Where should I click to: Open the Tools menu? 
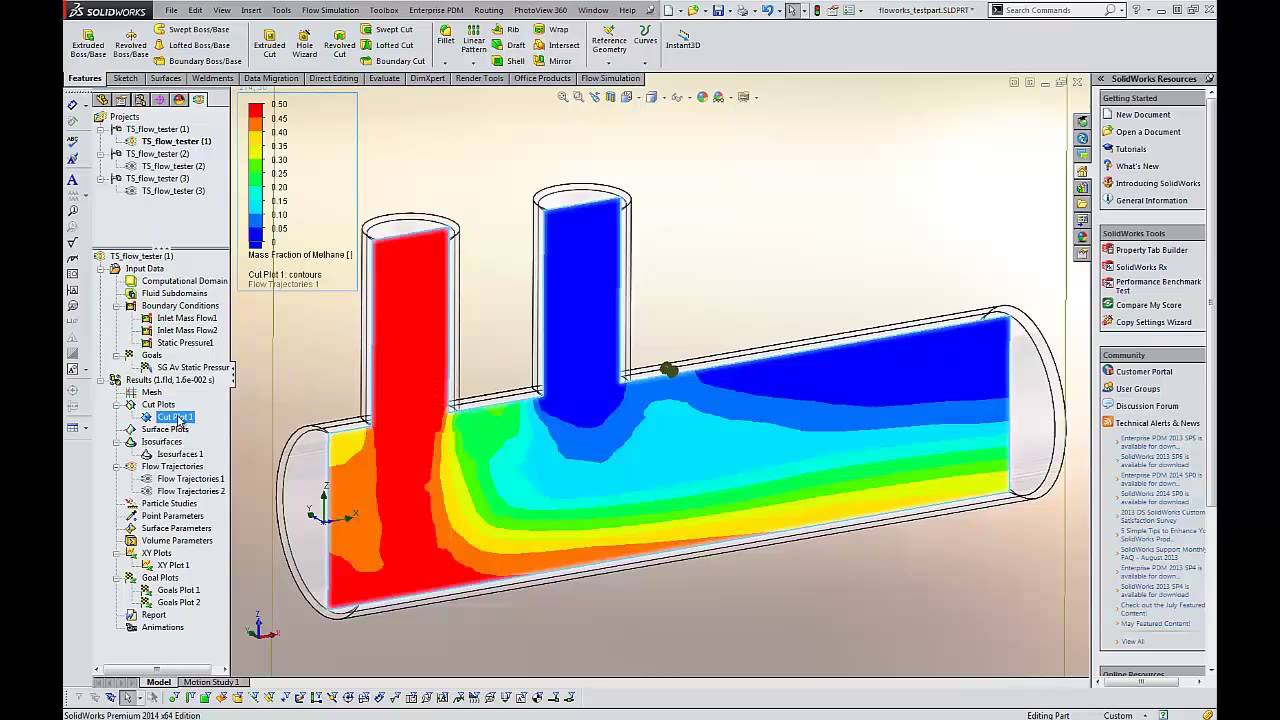[x=281, y=10]
